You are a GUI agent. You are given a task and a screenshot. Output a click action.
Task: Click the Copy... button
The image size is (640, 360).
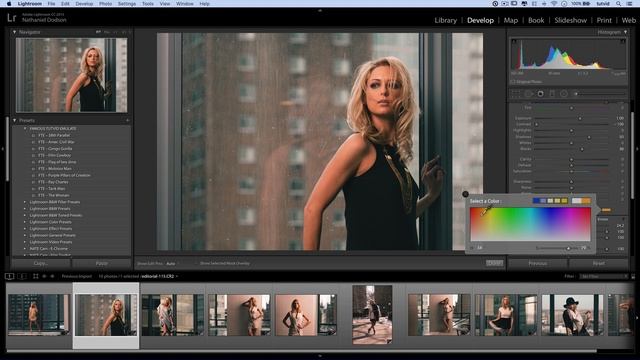pos(41,263)
